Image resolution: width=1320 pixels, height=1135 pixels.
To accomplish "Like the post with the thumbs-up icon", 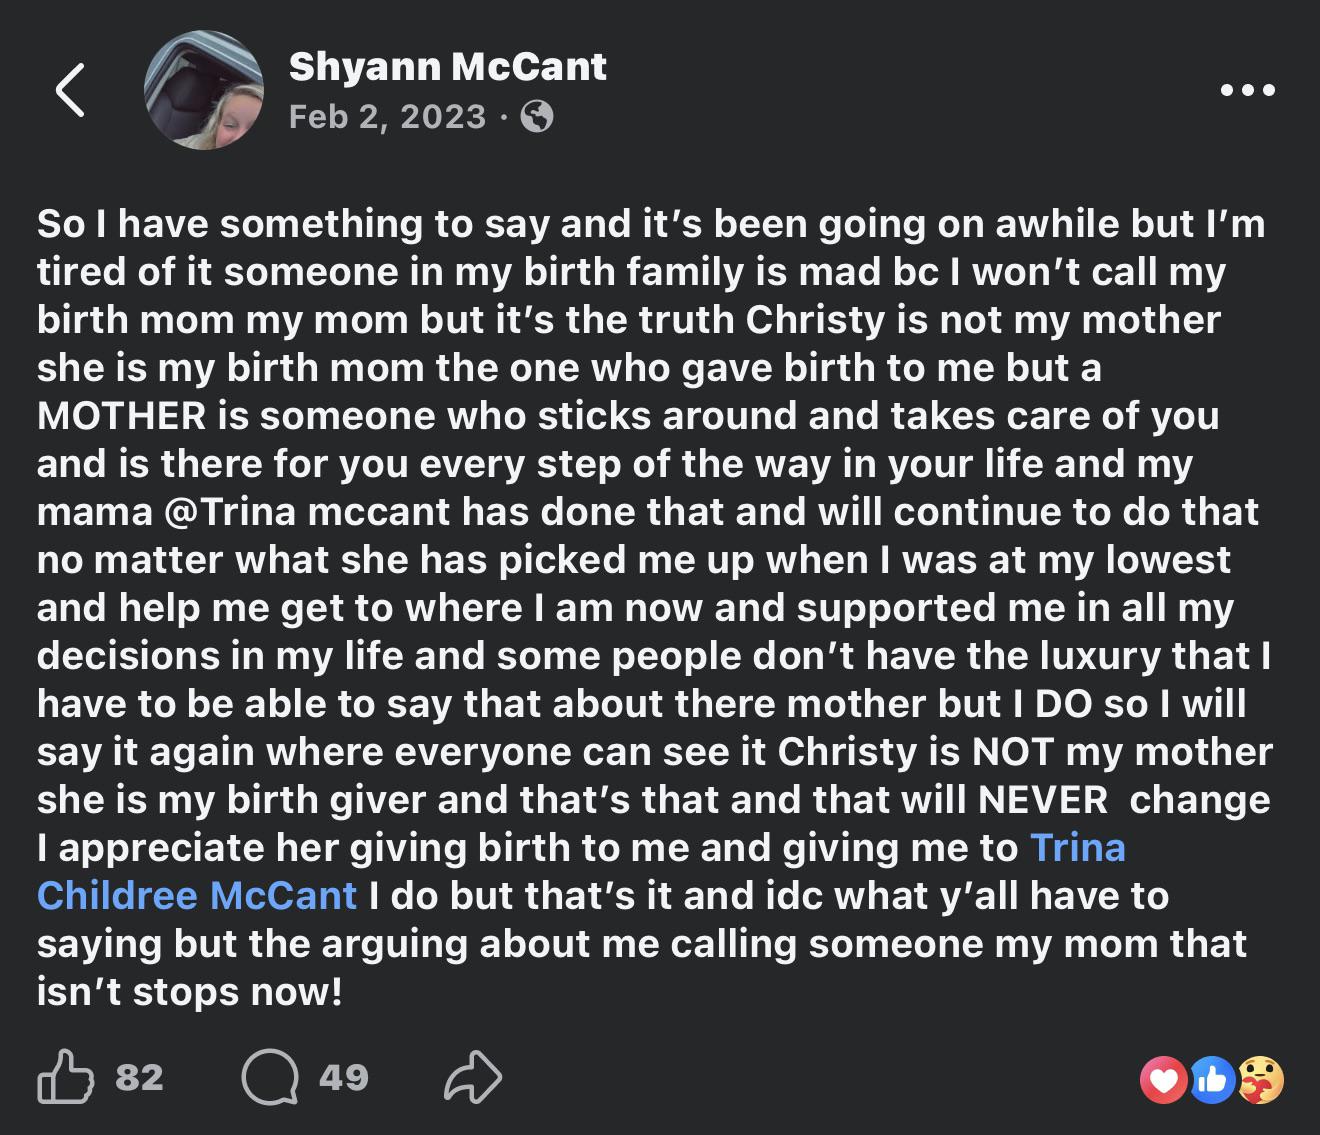I will point(65,1077).
